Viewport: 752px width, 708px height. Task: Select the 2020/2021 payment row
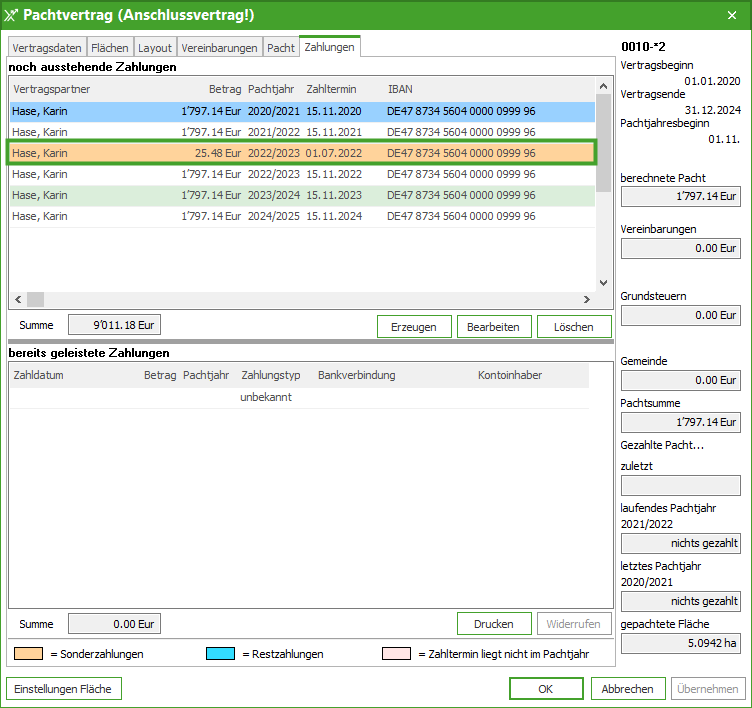click(x=300, y=111)
